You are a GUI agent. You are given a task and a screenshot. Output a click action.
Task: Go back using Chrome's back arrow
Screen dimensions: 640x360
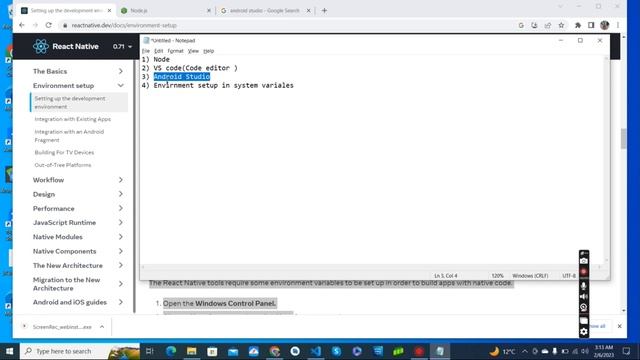[22, 25]
